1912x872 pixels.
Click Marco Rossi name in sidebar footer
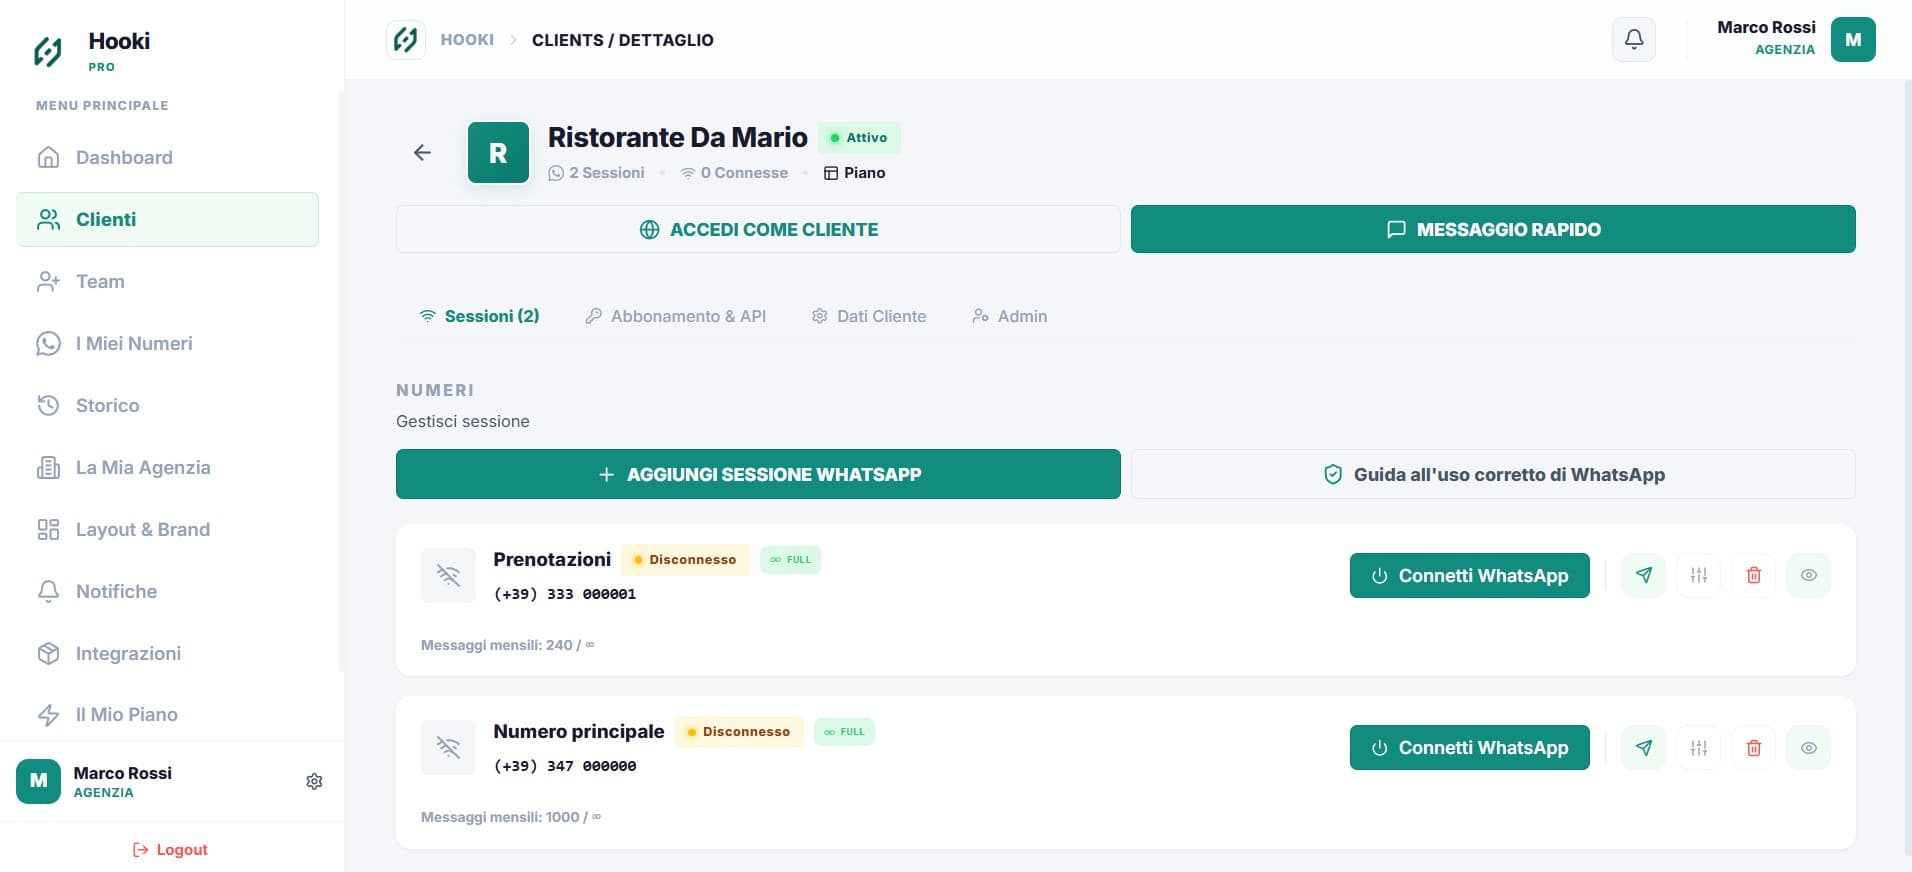tap(122, 773)
